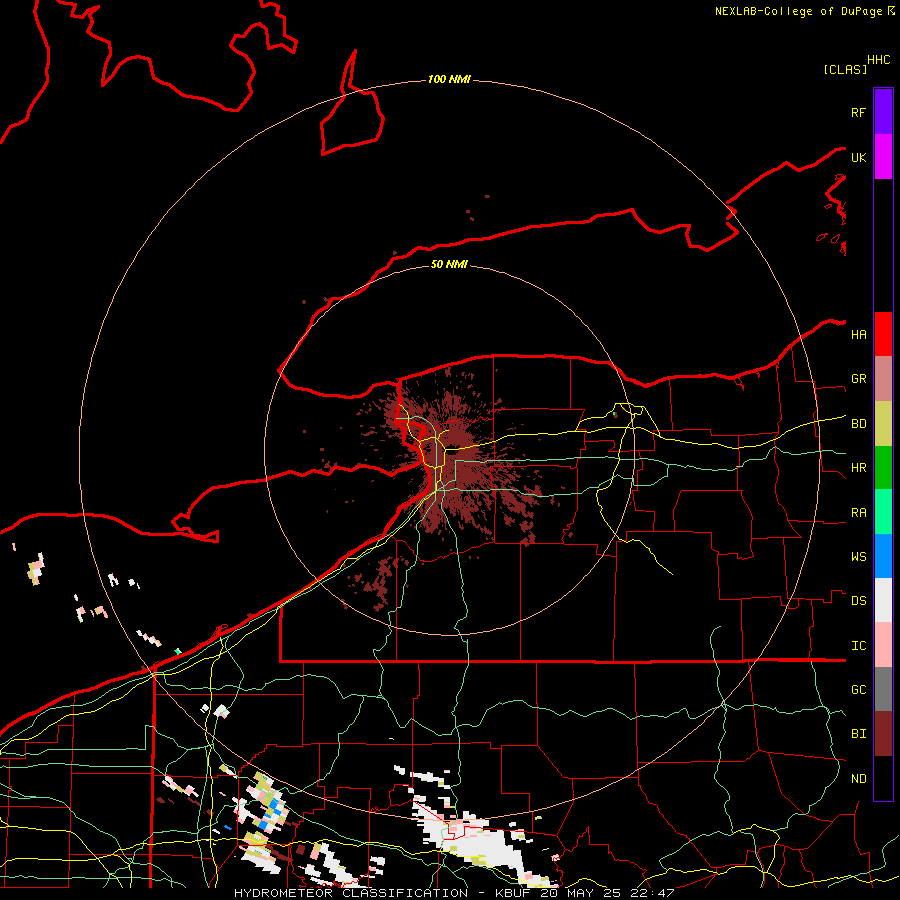The width and height of the screenshot is (900, 900).
Task: Click the IC pink legend swatch
Action: click(883, 645)
